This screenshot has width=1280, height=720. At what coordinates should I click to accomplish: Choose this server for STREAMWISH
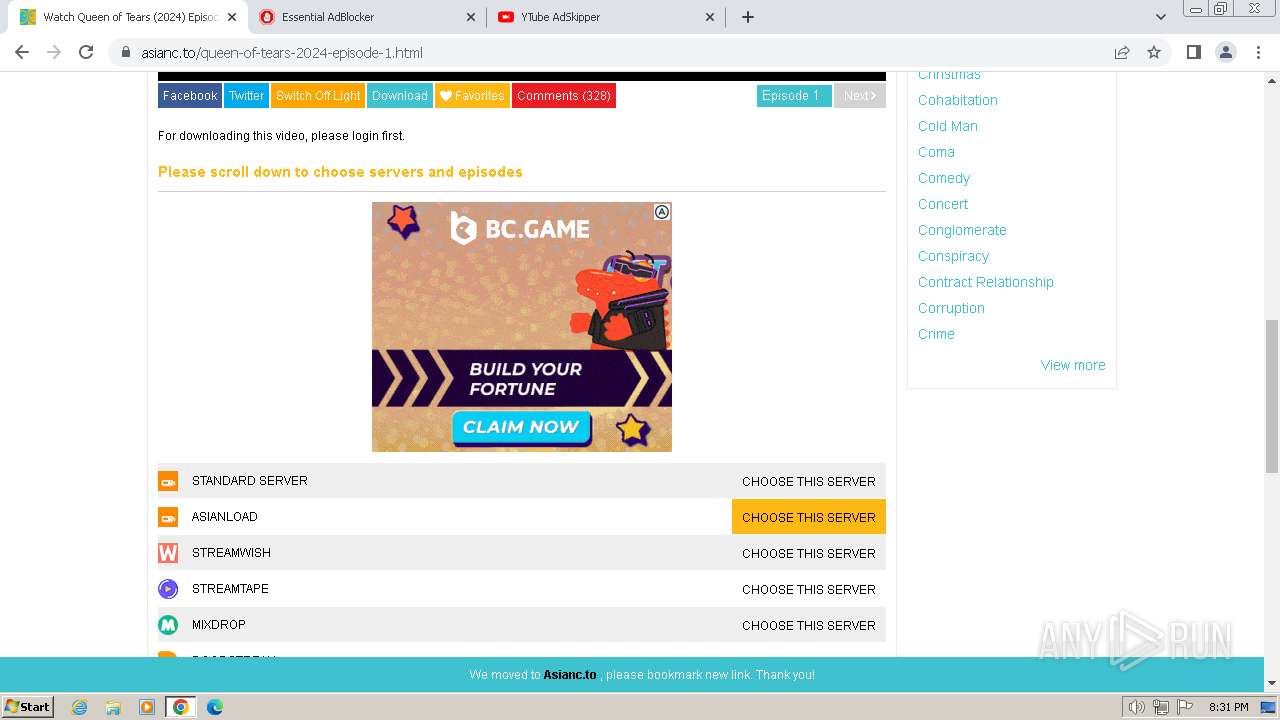tap(809, 553)
